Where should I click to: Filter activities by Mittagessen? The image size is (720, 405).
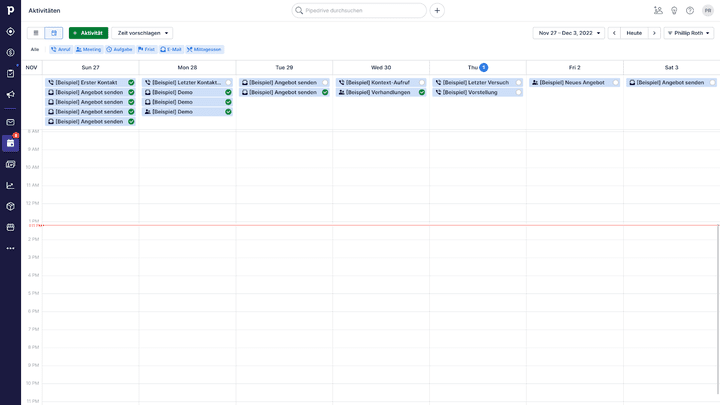pos(204,49)
